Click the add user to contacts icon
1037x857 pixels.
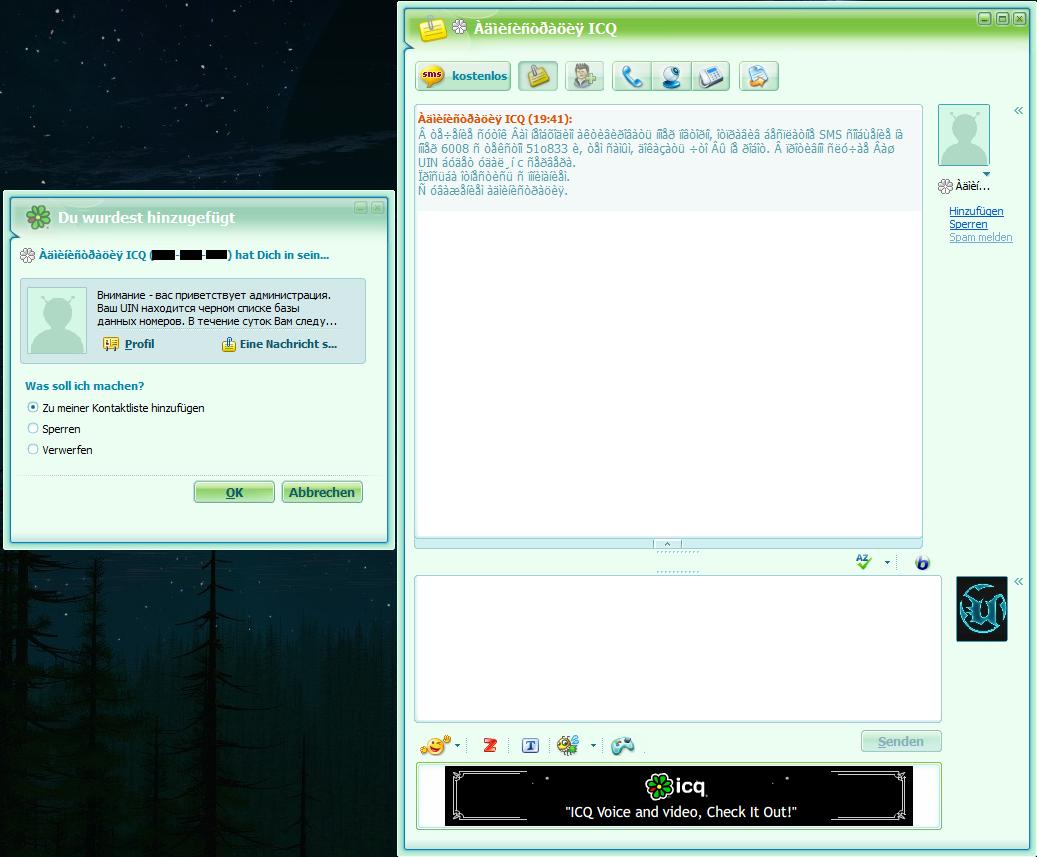[584, 76]
